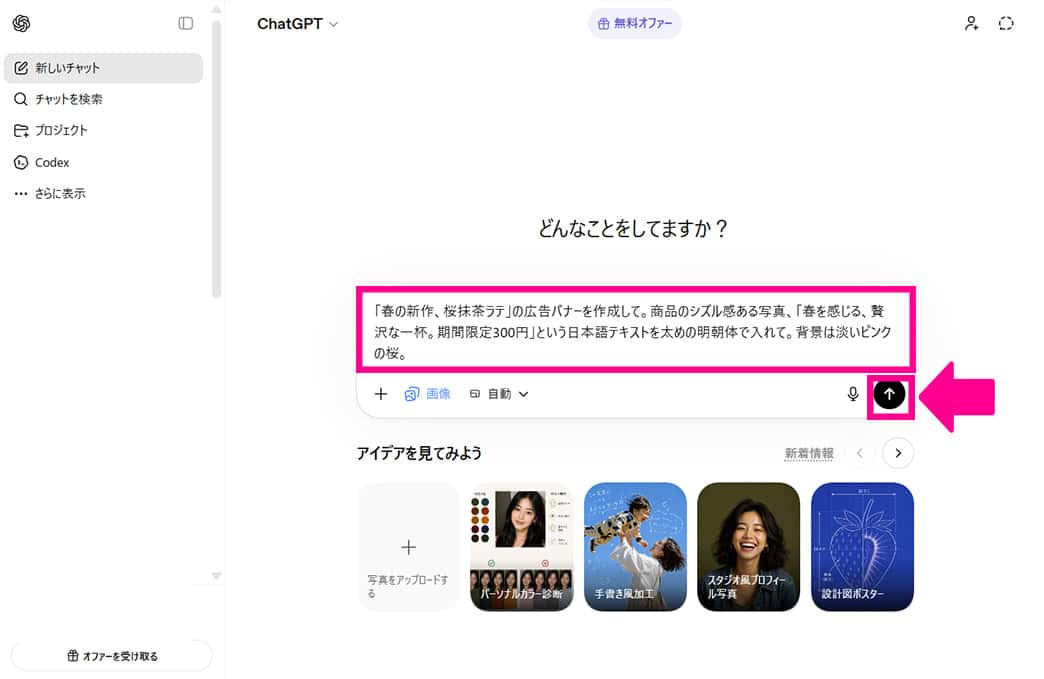Start a new chat via 新しいチャット

[103, 68]
